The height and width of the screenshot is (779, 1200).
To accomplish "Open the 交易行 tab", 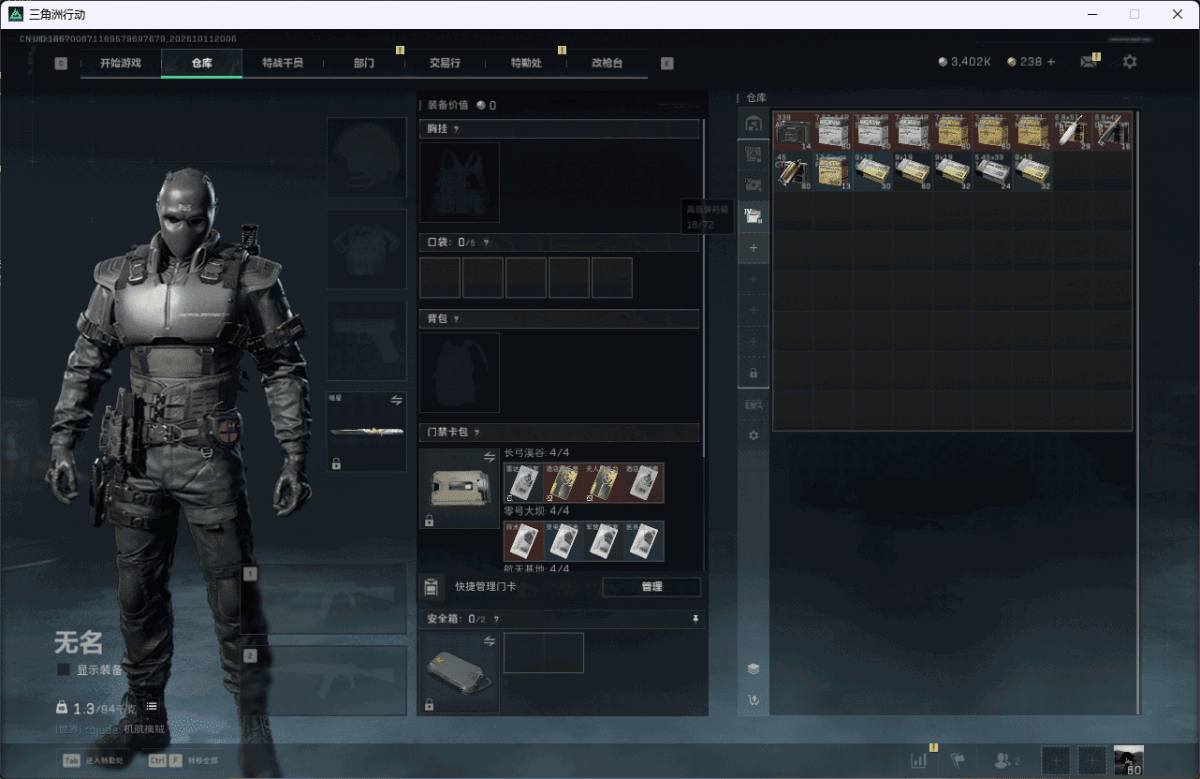I will point(445,63).
